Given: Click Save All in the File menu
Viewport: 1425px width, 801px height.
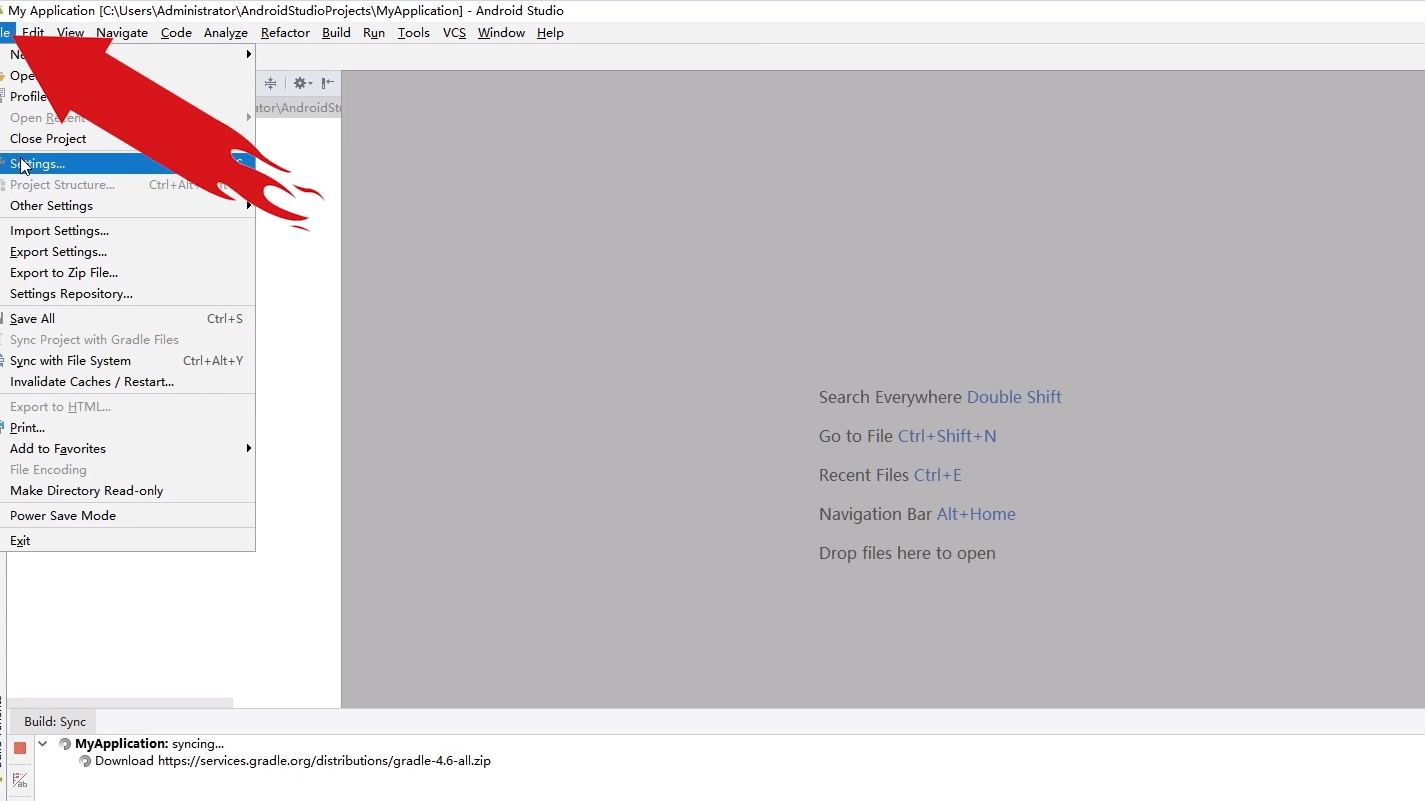Looking at the screenshot, I should [128, 319].
